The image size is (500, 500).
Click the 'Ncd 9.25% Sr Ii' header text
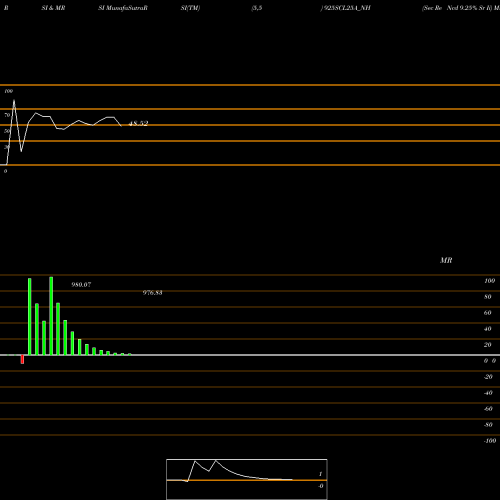click(469, 8)
